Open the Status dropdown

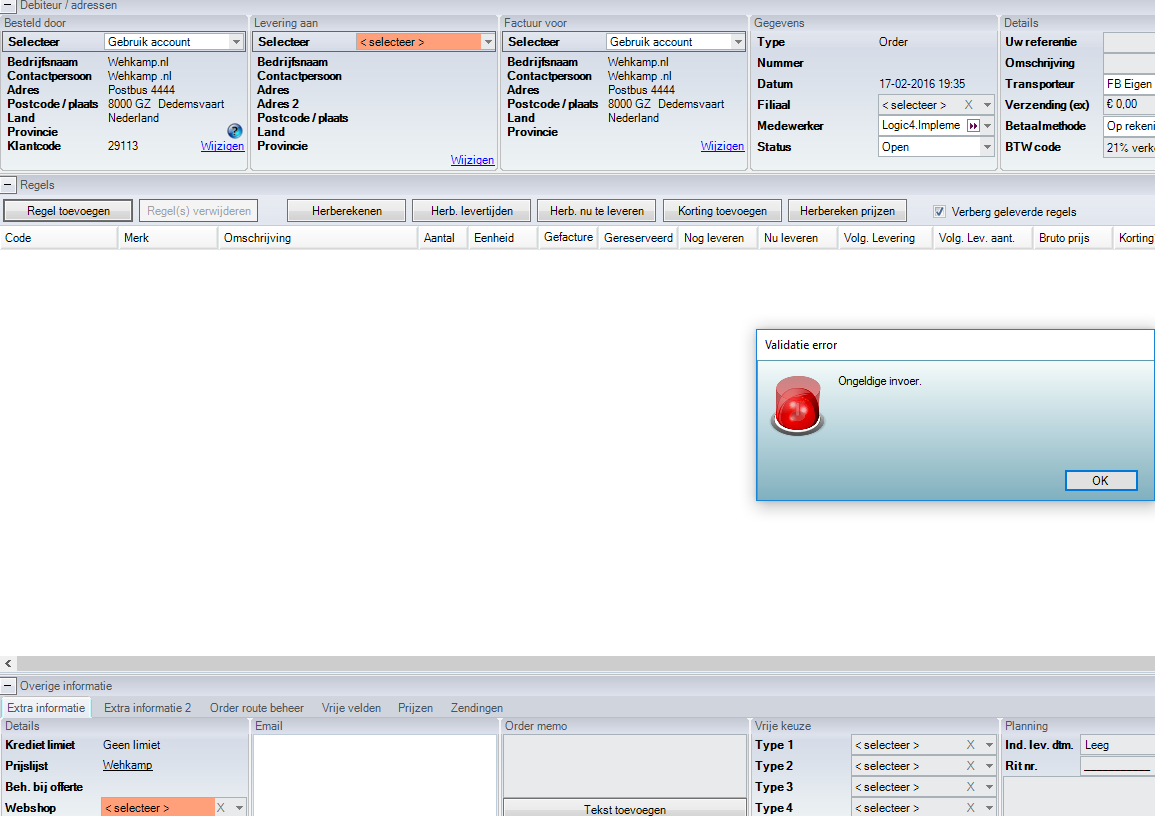pos(987,147)
